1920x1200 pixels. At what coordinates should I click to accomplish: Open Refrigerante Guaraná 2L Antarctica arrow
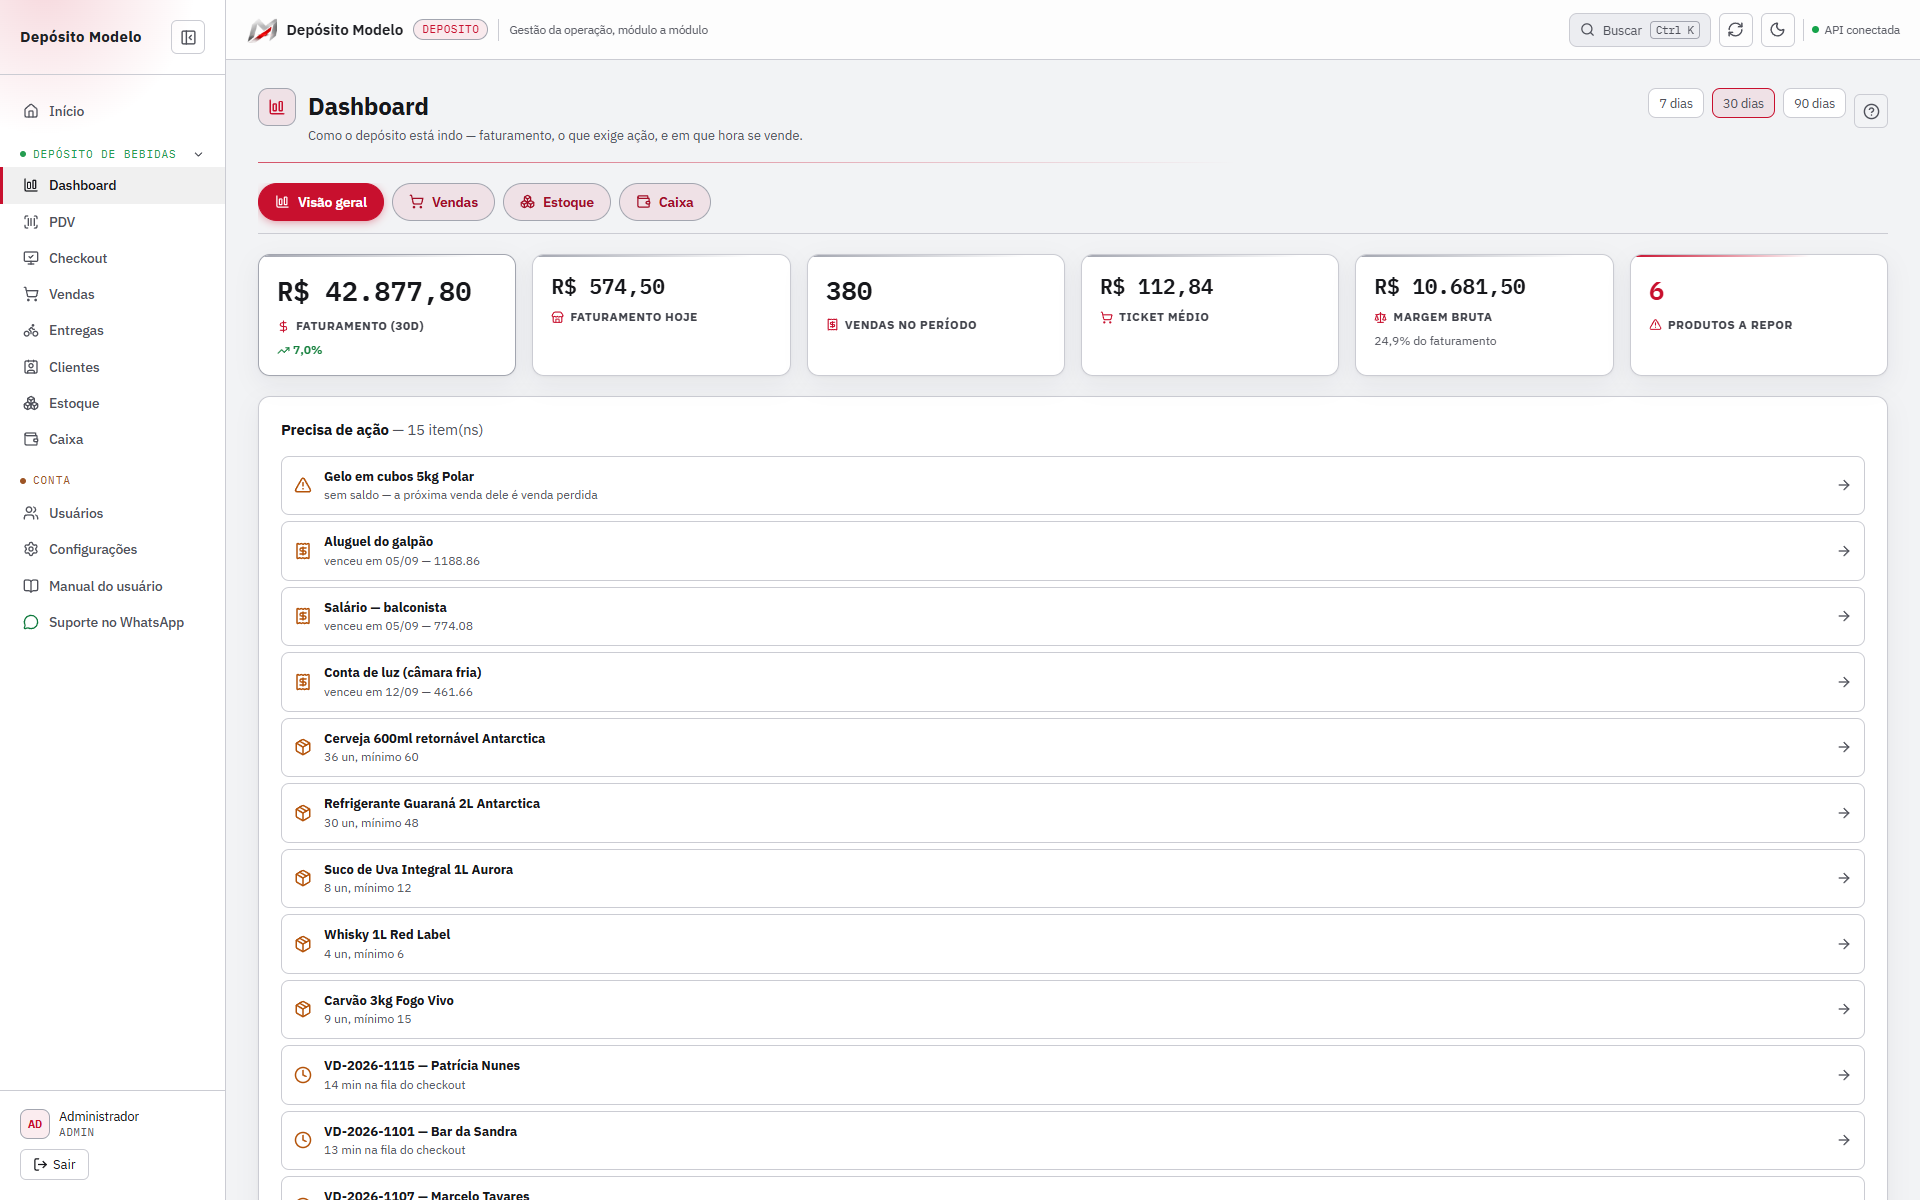[x=1844, y=813]
